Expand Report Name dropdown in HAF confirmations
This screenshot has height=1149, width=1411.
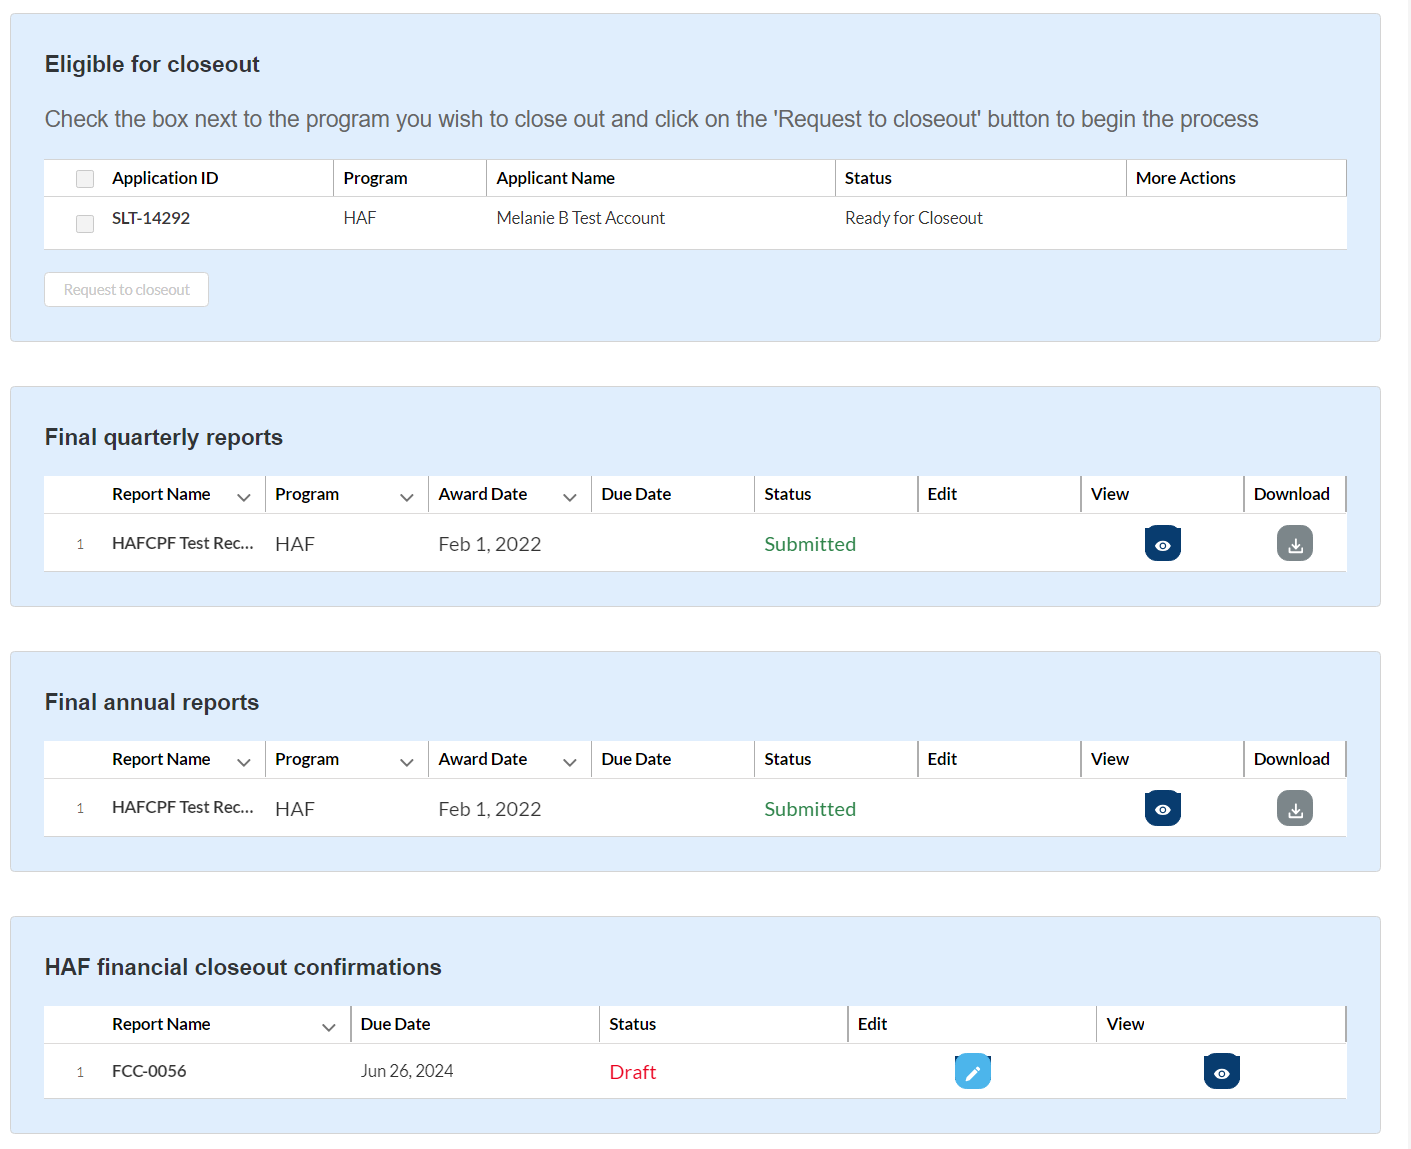[x=328, y=1027]
